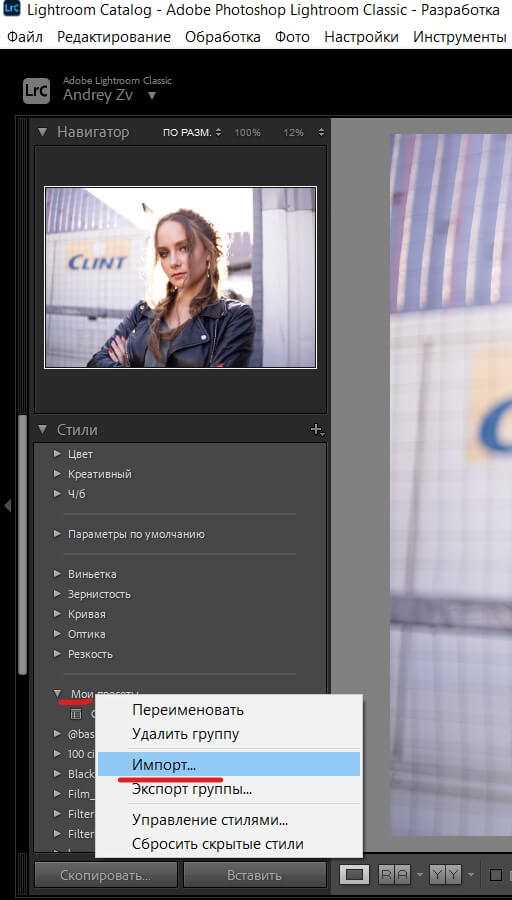This screenshot has width=512, height=900.
Task: Expand the @bas preset group
Action: pos(57,734)
